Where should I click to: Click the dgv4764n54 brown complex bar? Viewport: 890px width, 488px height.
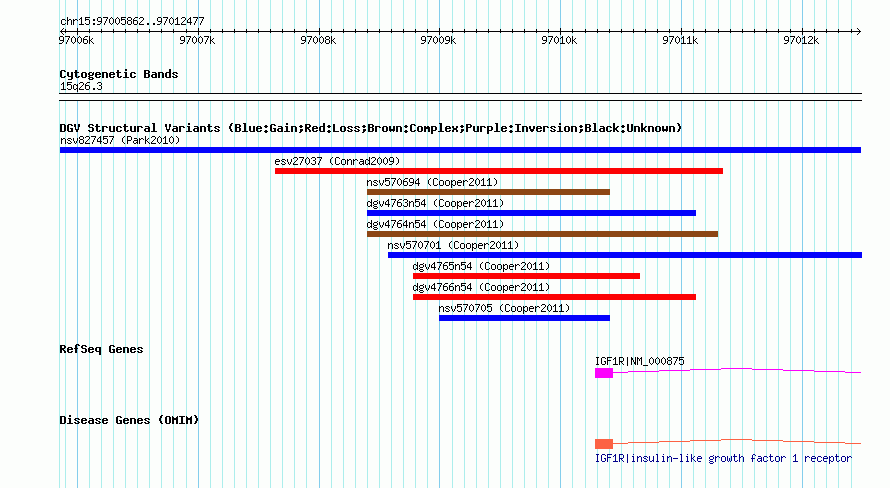coord(542,234)
